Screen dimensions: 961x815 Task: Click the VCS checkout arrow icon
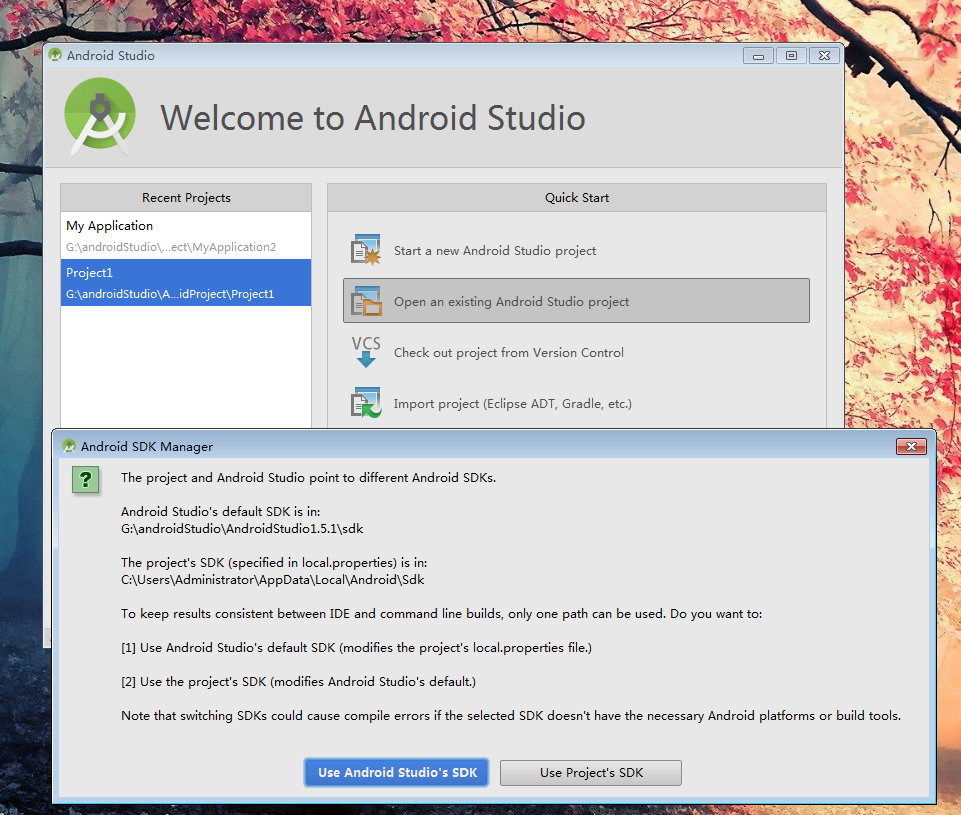click(366, 352)
